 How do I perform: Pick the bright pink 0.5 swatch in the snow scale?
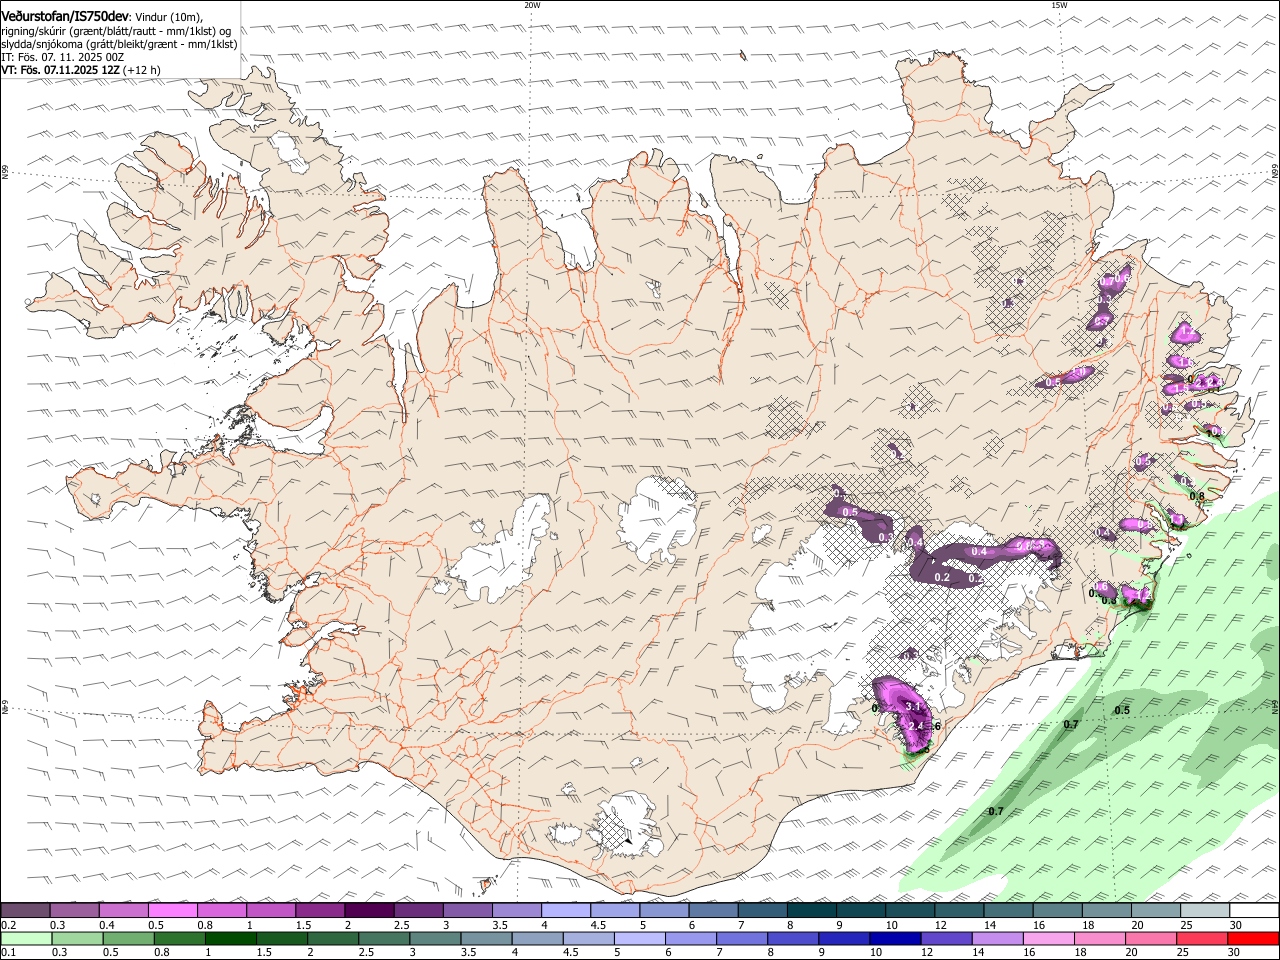coord(172,910)
